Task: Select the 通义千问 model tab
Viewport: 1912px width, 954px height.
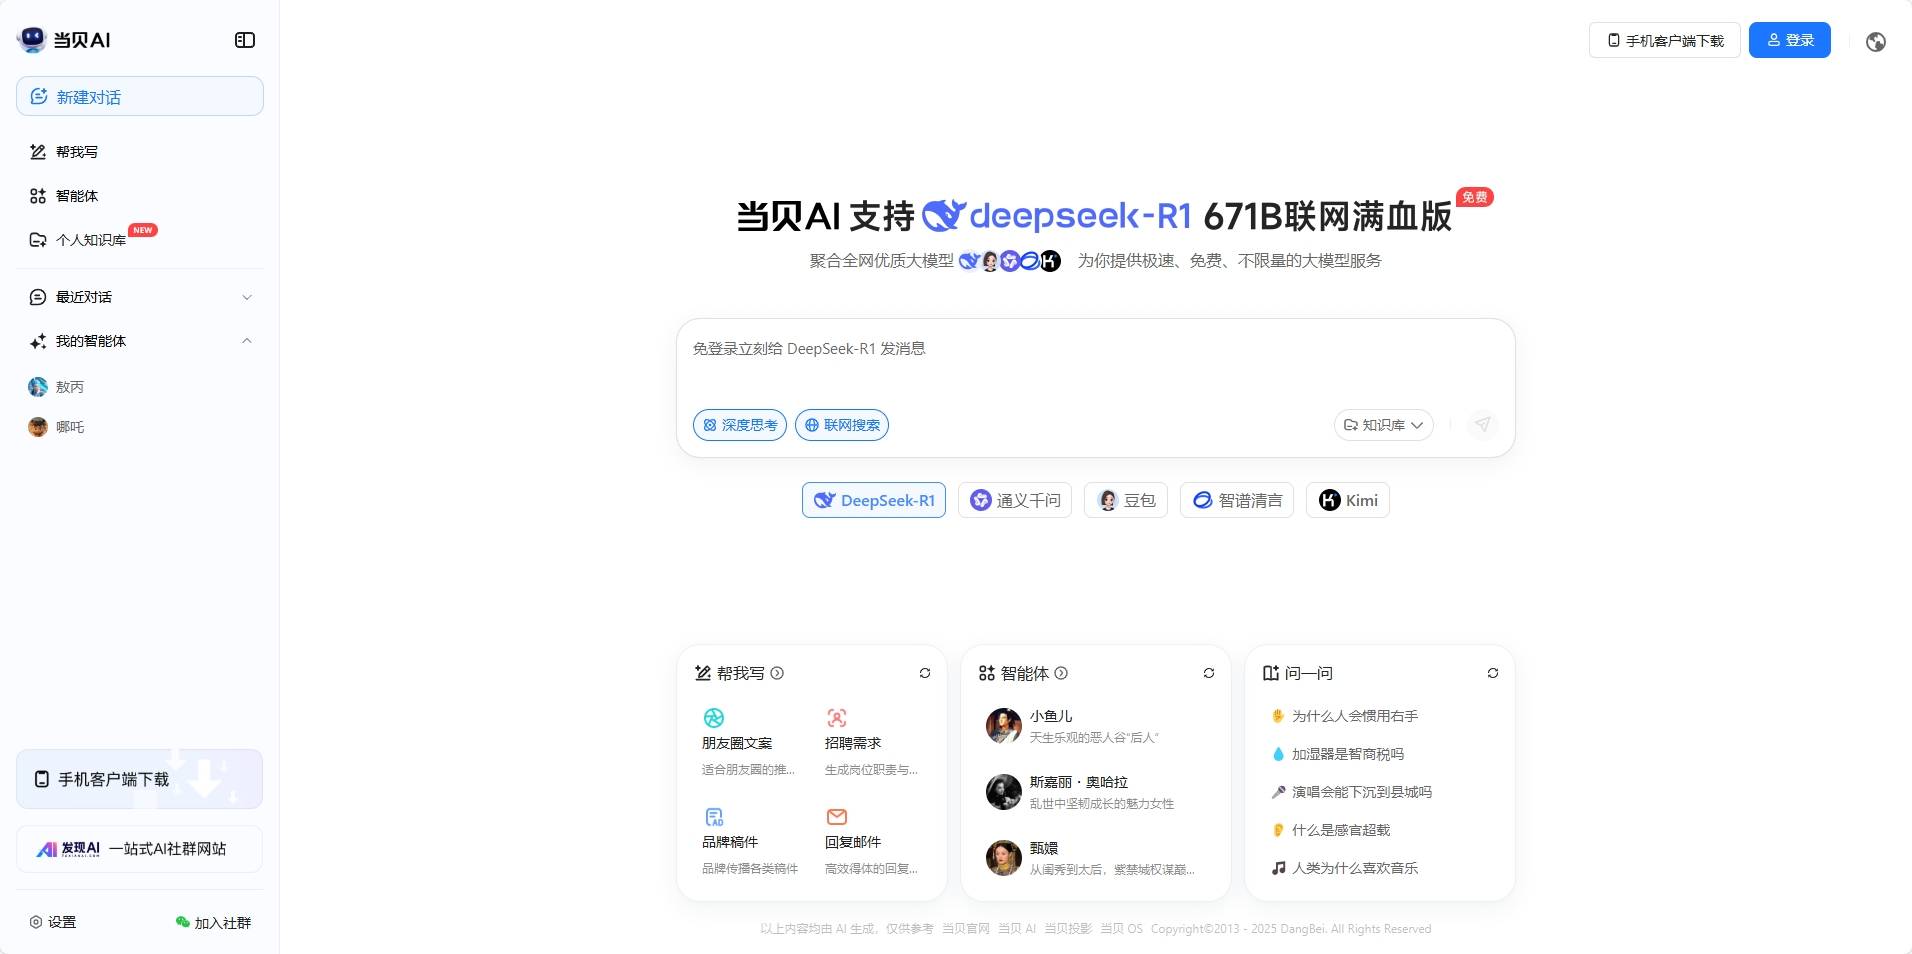Action: click(1015, 500)
